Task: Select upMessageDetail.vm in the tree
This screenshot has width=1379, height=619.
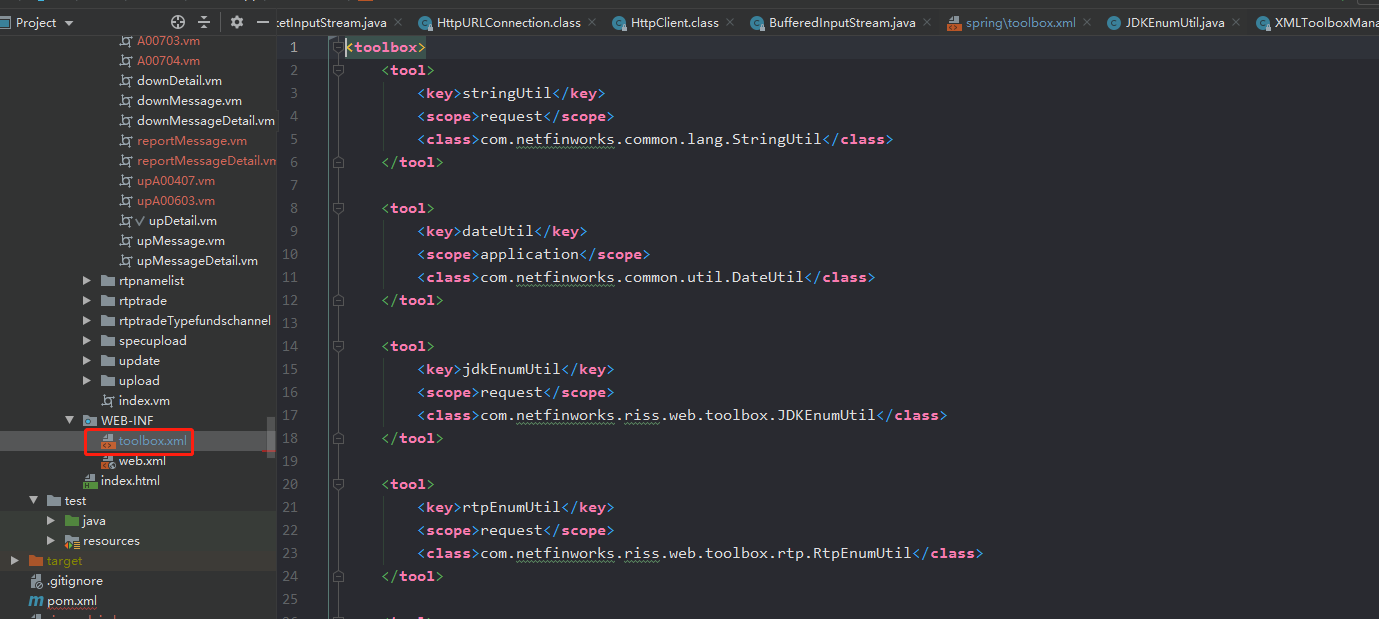Action: click(x=197, y=261)
